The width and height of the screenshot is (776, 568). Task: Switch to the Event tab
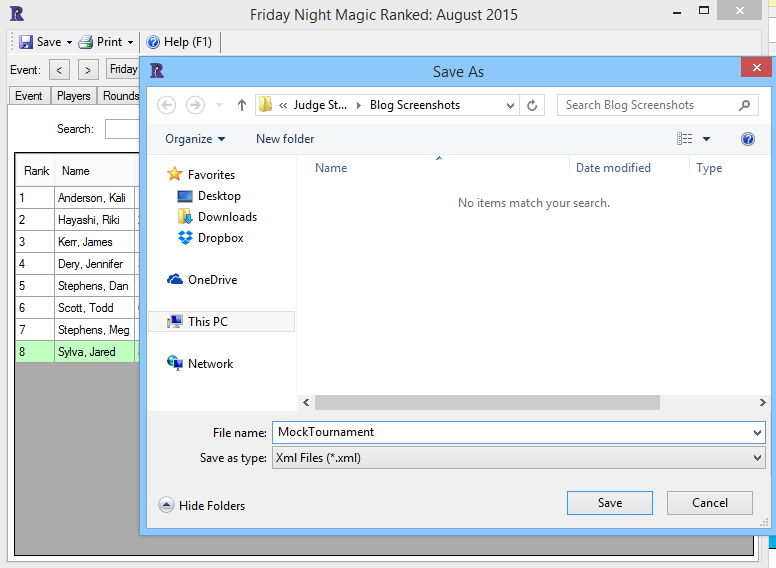coord(29,96)
